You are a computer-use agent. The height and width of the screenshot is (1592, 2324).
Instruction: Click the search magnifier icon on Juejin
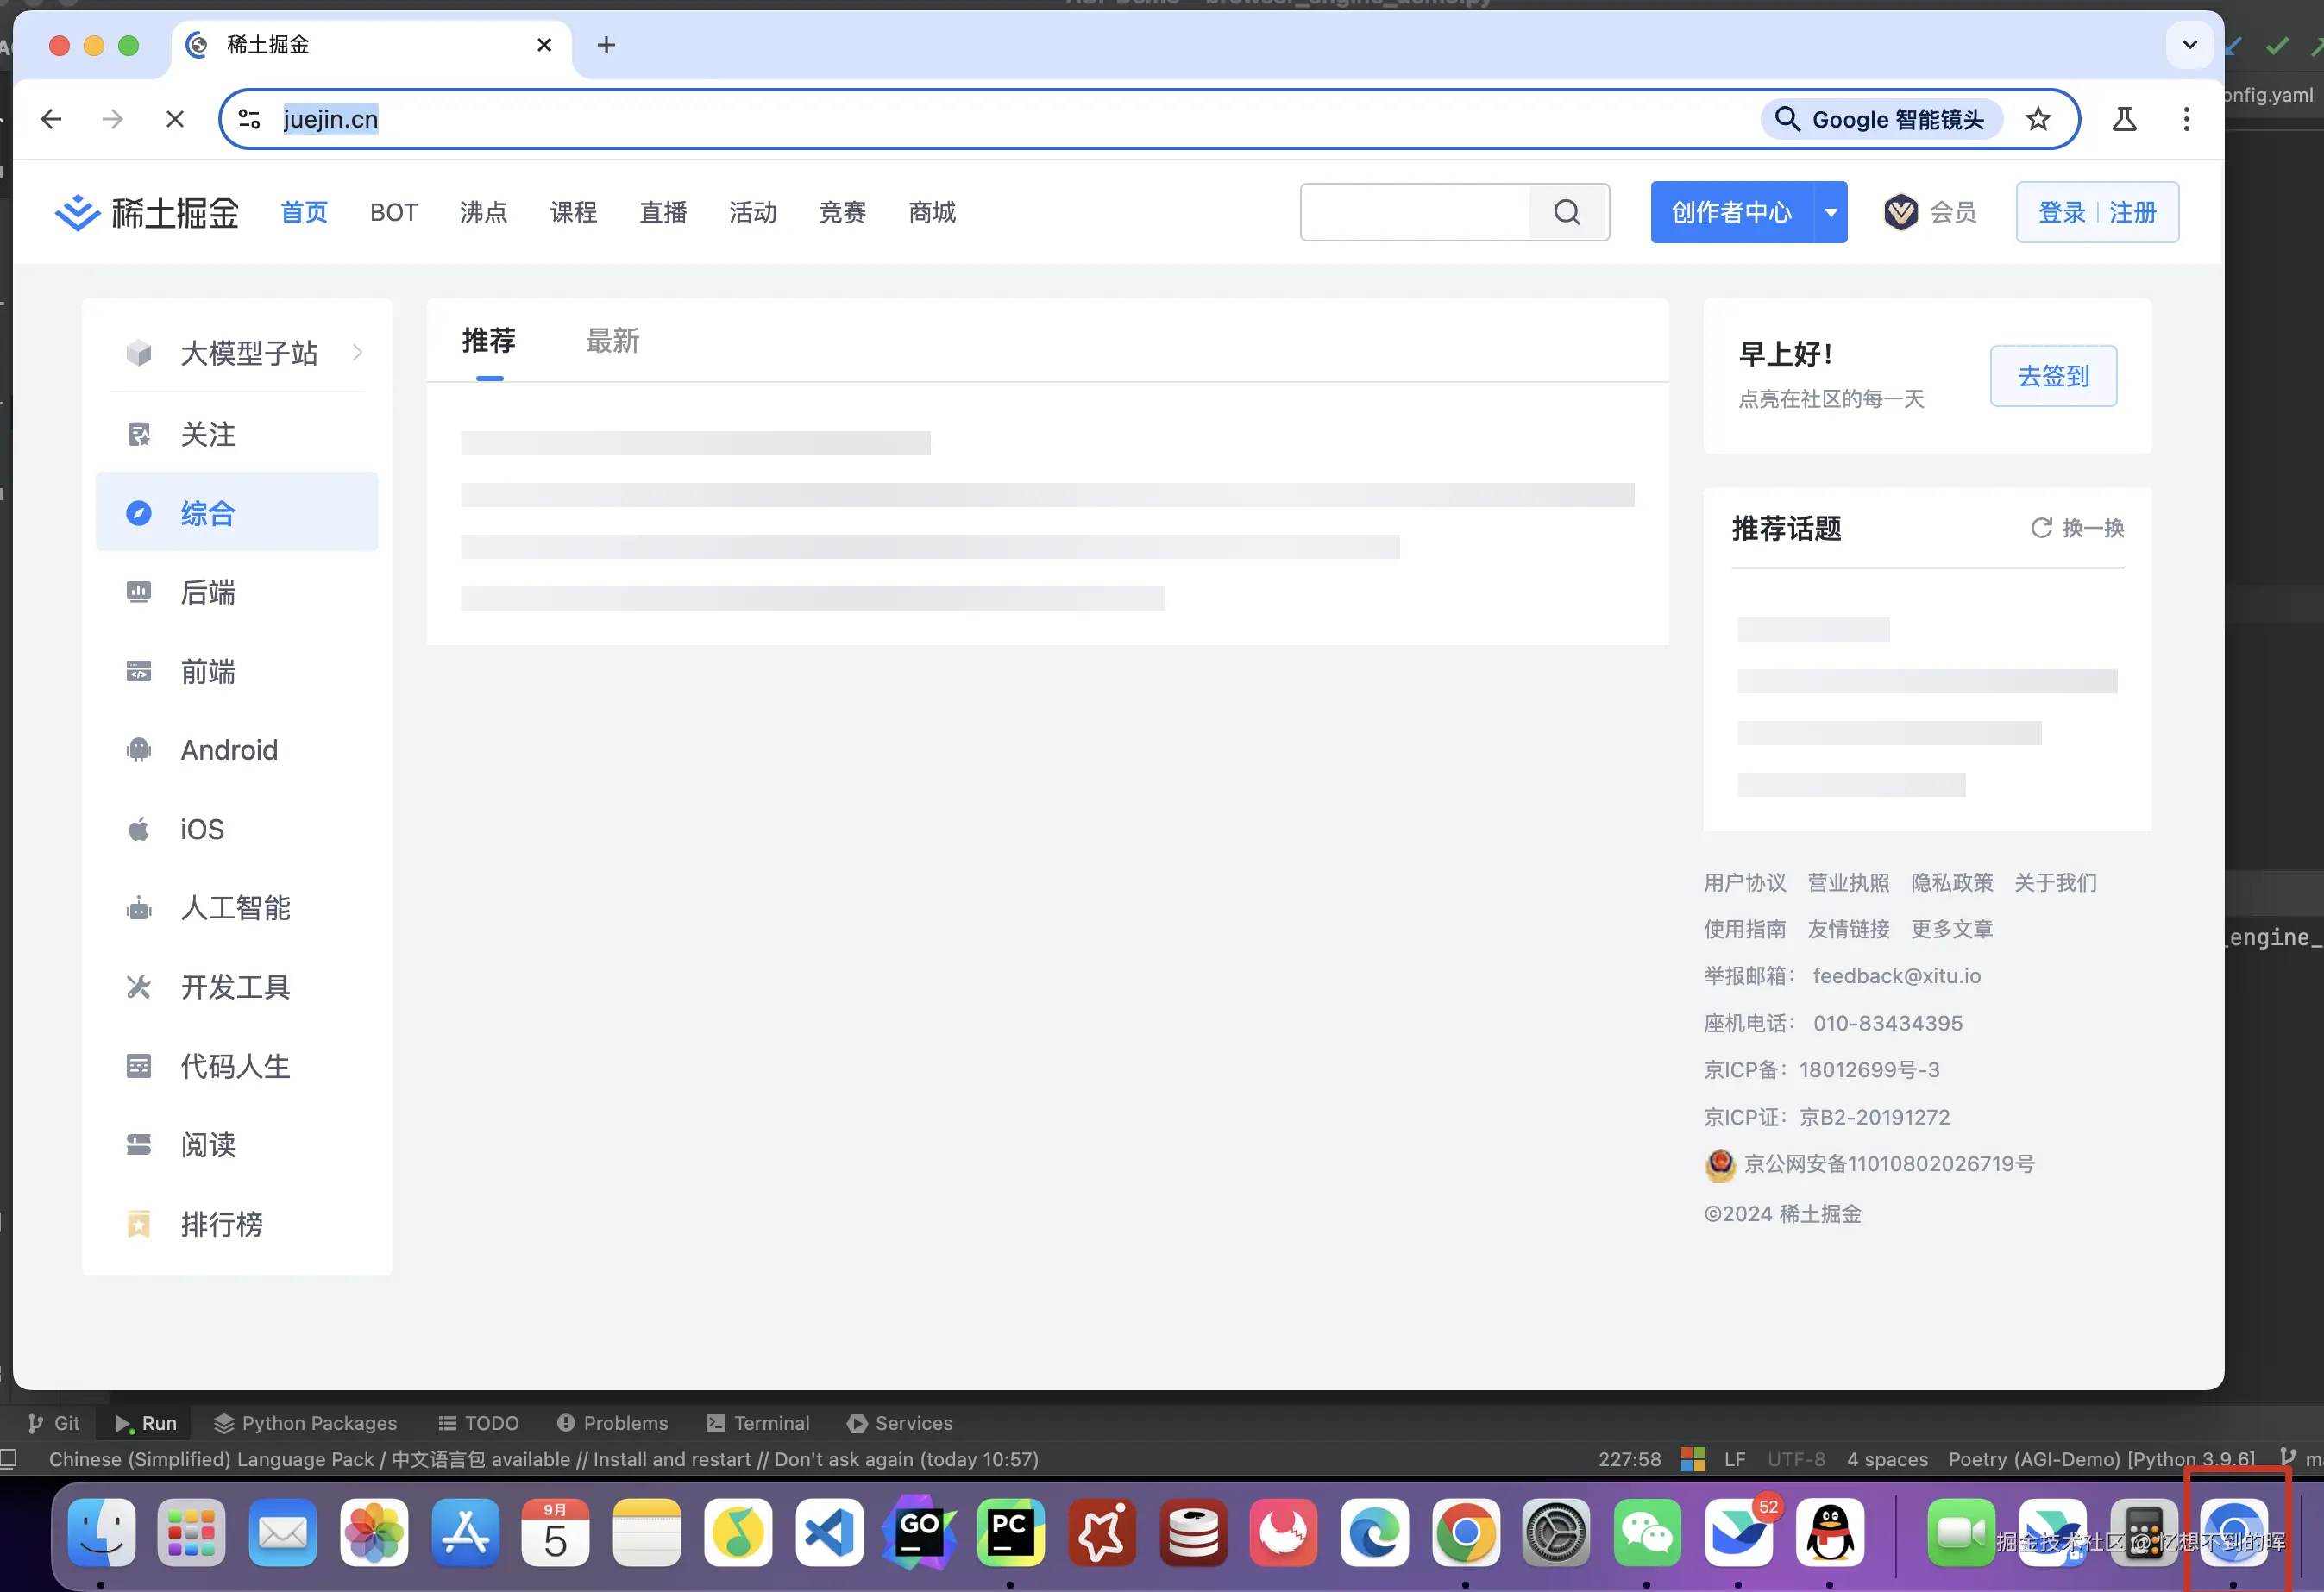pos(1566,212)
